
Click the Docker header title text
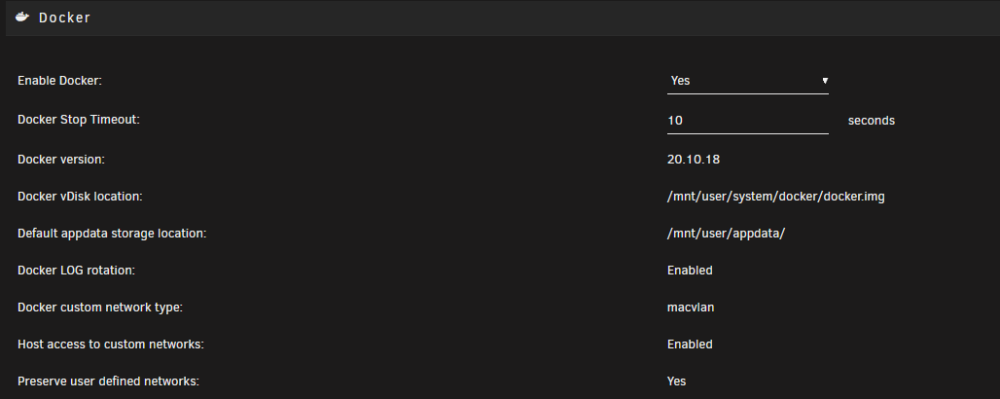(64, 18)
